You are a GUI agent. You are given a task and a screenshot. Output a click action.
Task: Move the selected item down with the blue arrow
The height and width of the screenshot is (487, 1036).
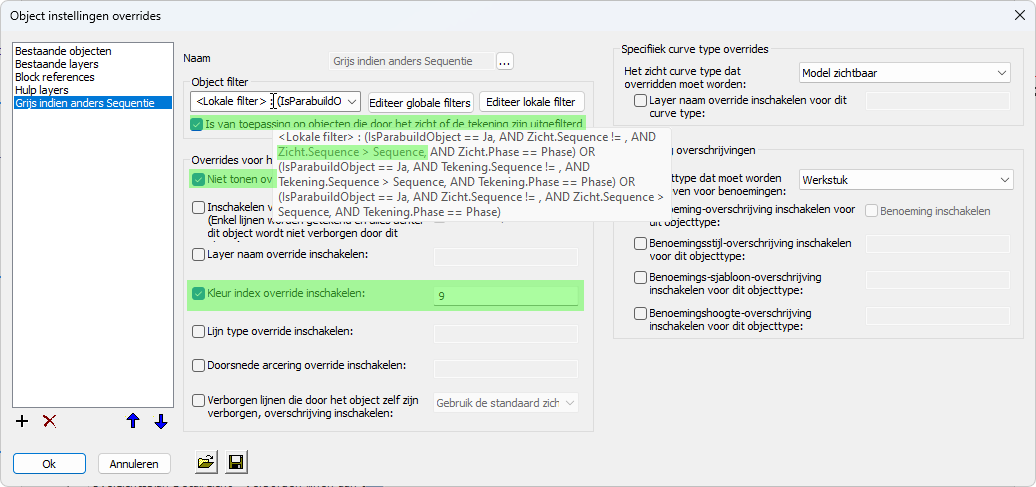160,421
